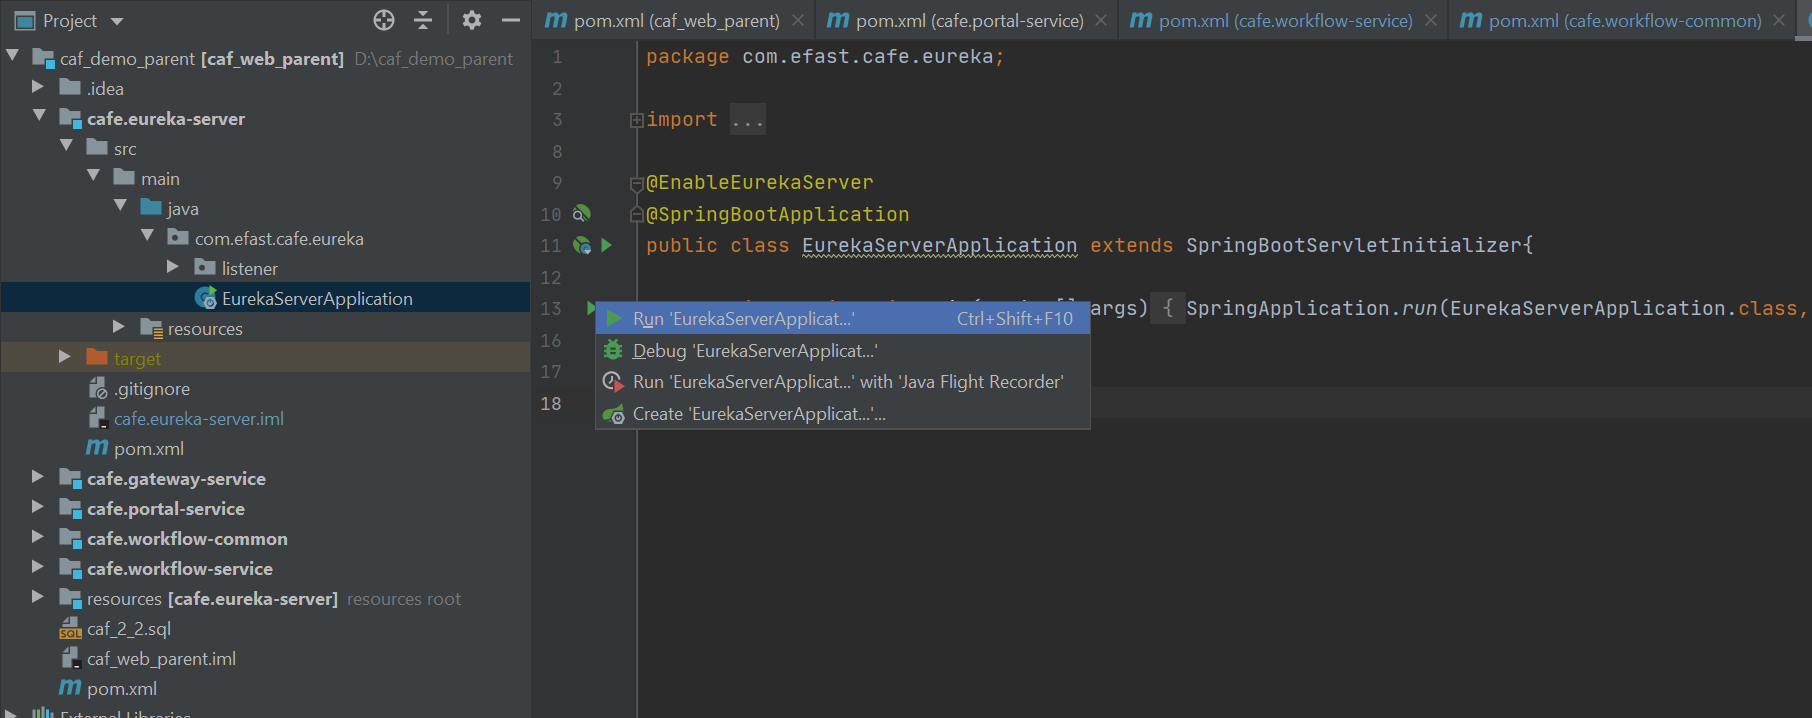Run with 'Java Flight Recorder' option

tap(842, 382)
